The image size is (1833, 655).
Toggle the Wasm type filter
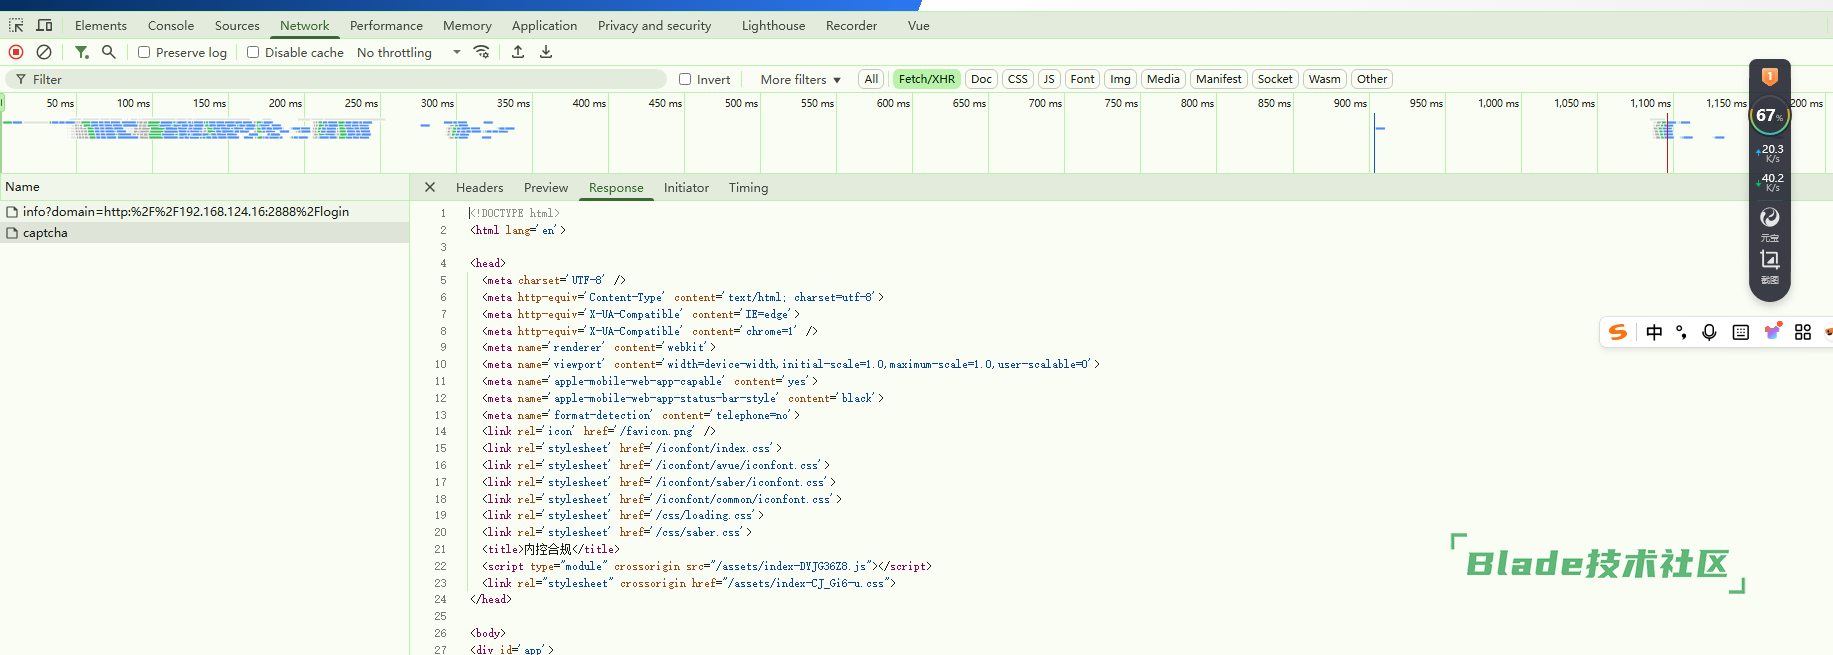[x=1324, y=79]
